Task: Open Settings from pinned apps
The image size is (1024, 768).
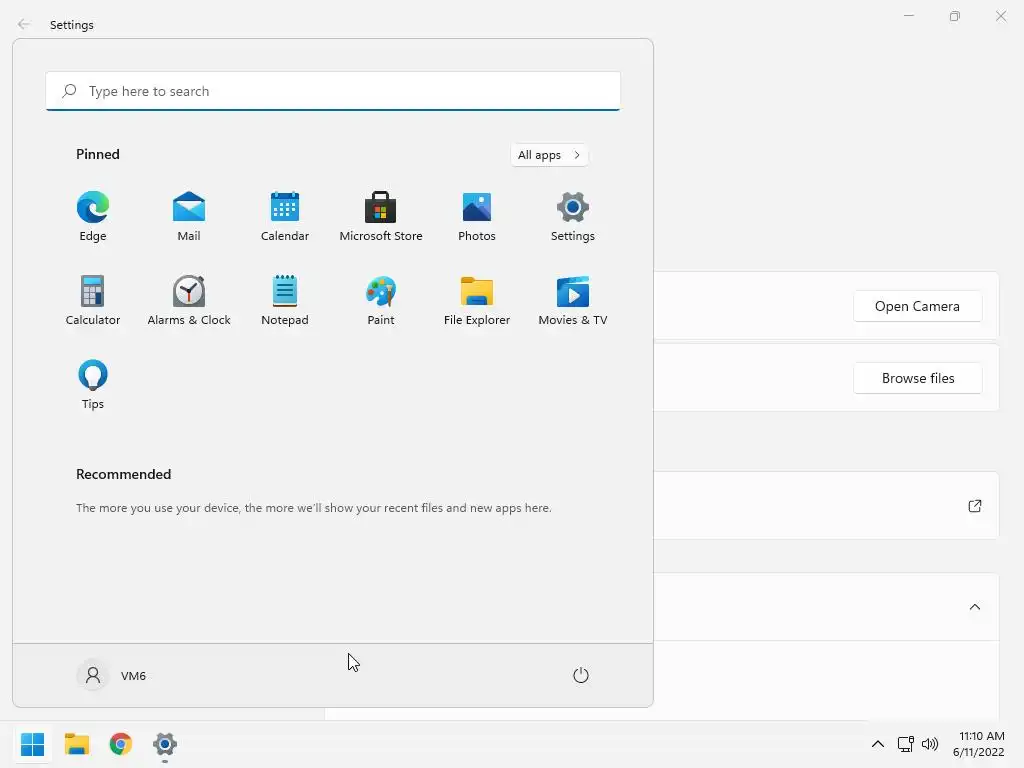Action: (x=573, y=217)
